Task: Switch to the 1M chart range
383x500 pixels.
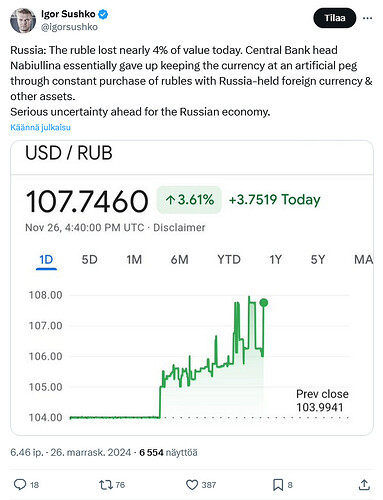Action: pyautogui.click(x=134, y=259)
